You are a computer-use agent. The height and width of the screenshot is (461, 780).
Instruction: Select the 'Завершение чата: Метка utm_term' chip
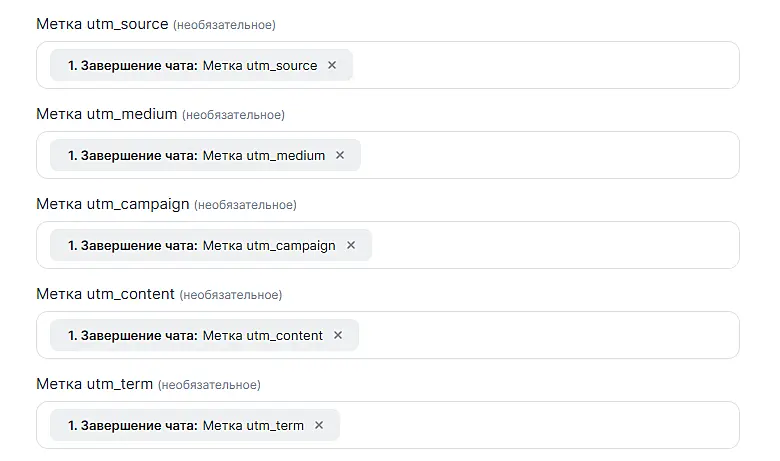[x=185, y=425]
